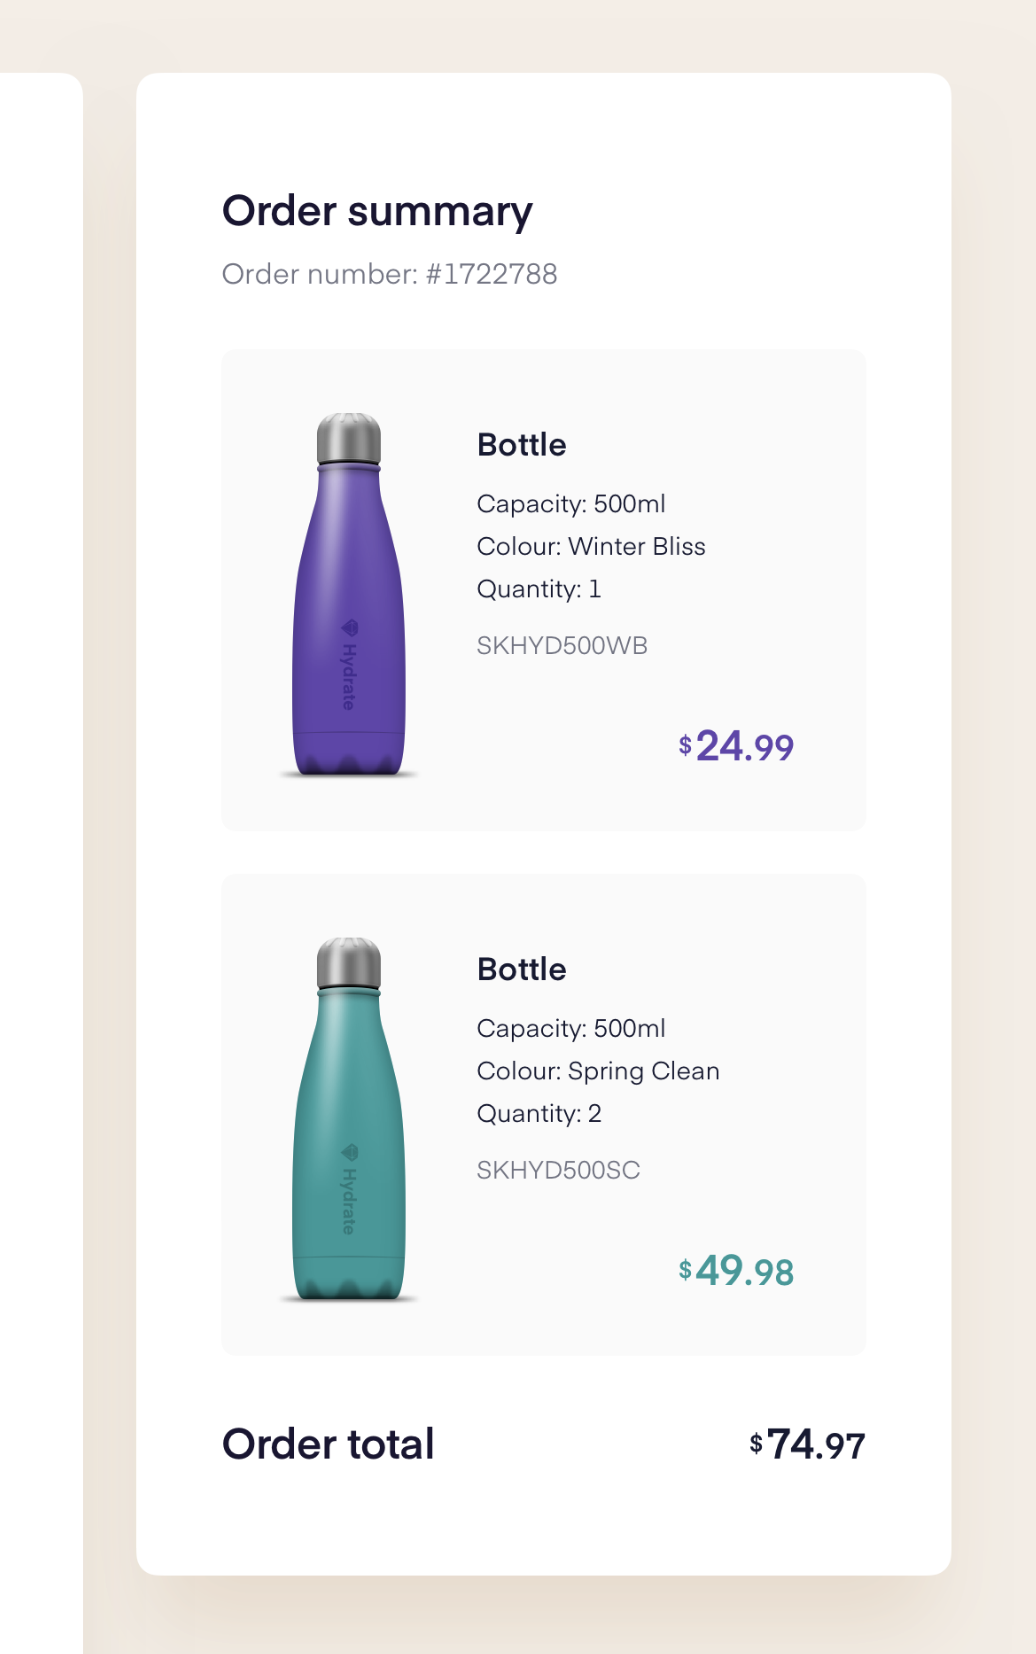Image resolution: width=1036 pixels, height=1654 pixels.
Task: Click the Colour: Winter Bliss text
Action: pos(590,547)
